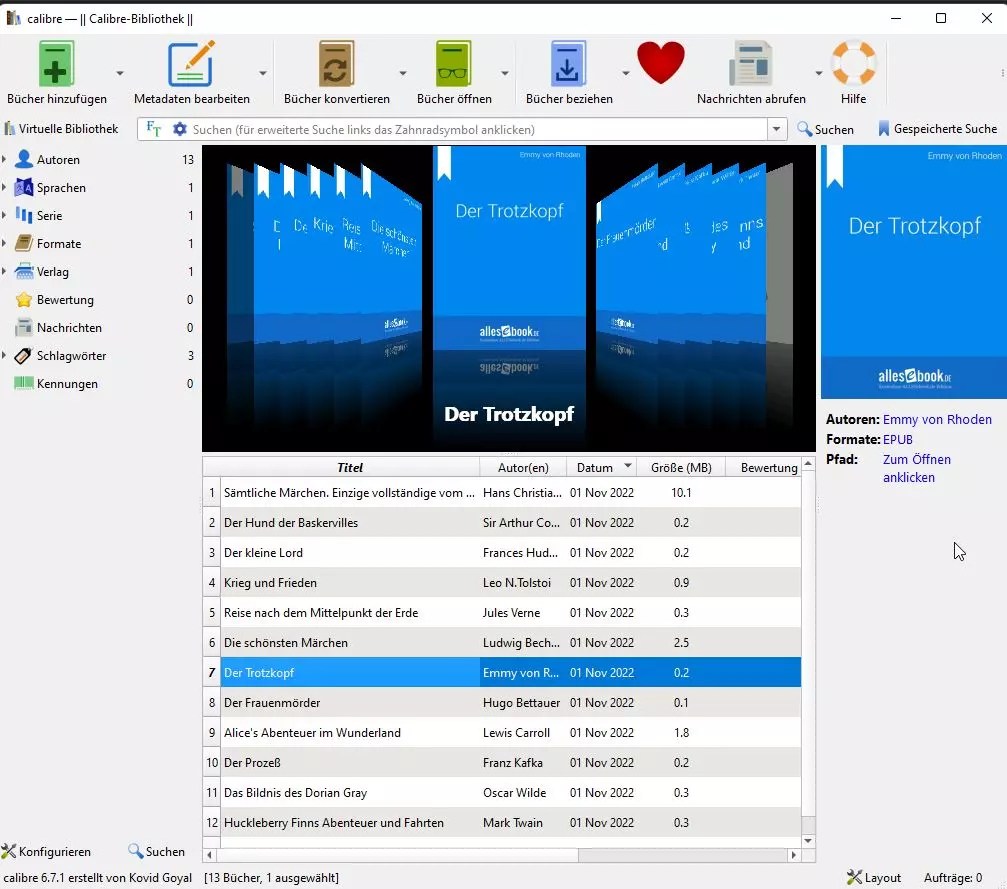
Task: Click the FT full-text search icon
Action: pyautogui.click(x=152, y=129)
